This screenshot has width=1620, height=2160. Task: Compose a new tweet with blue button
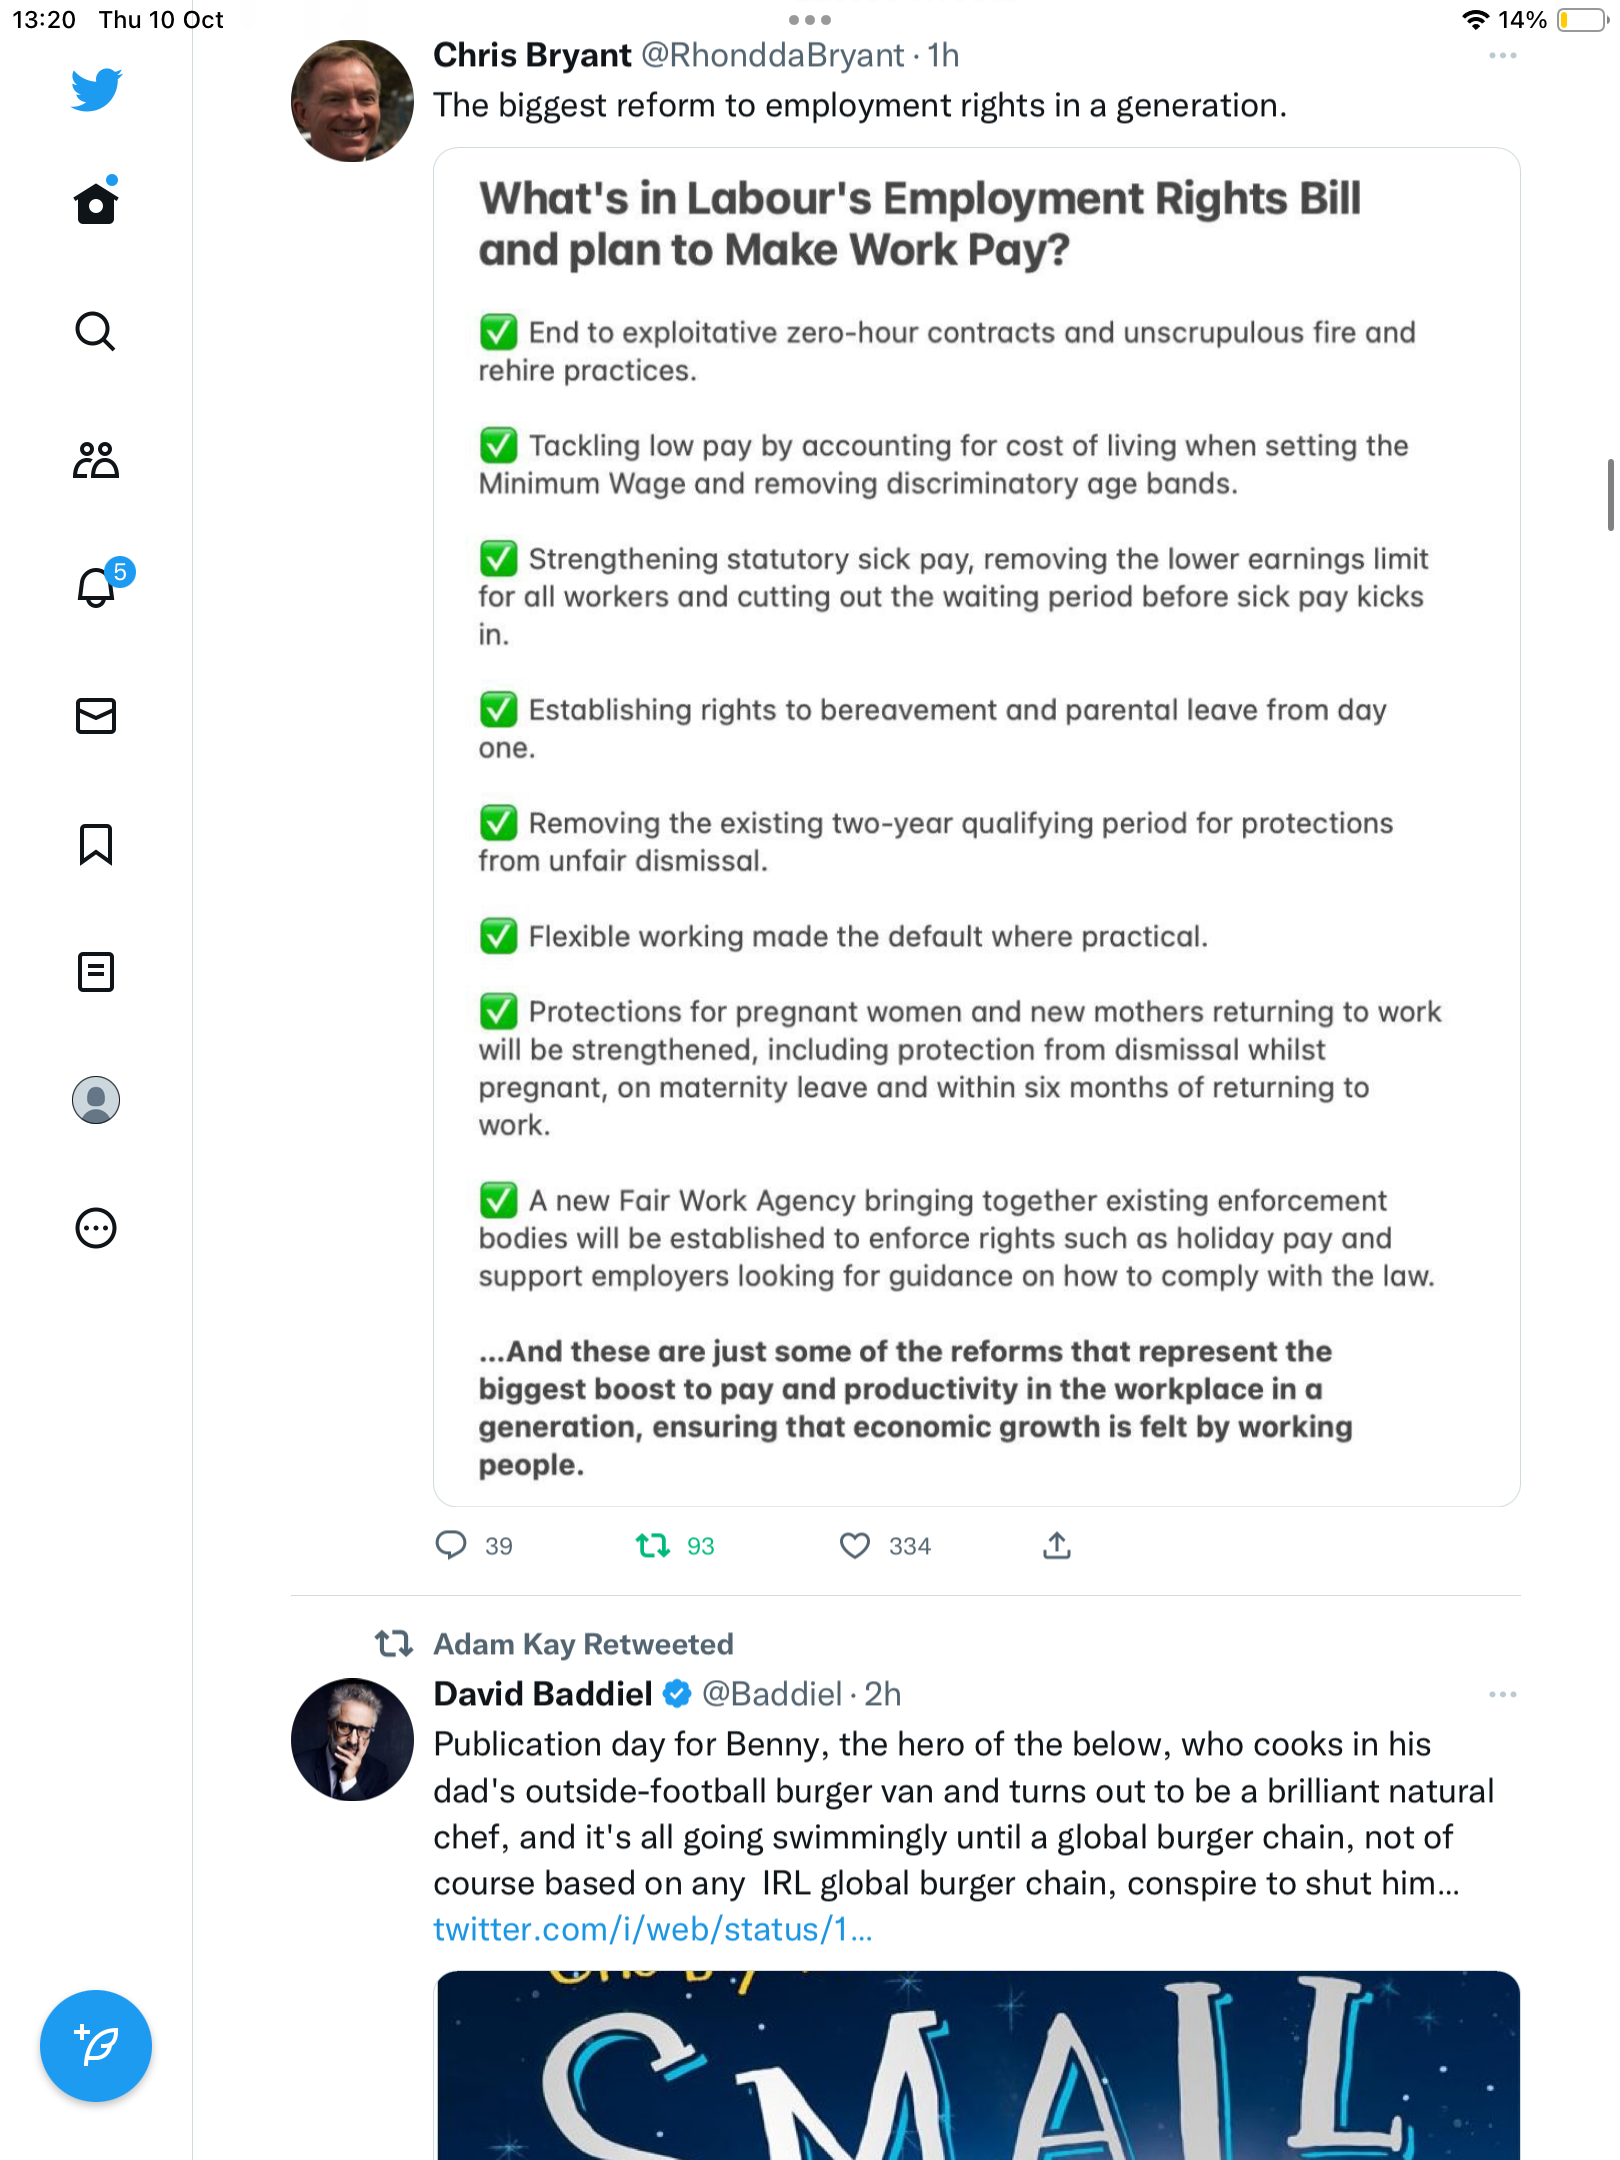click(x=96, y=2046)
